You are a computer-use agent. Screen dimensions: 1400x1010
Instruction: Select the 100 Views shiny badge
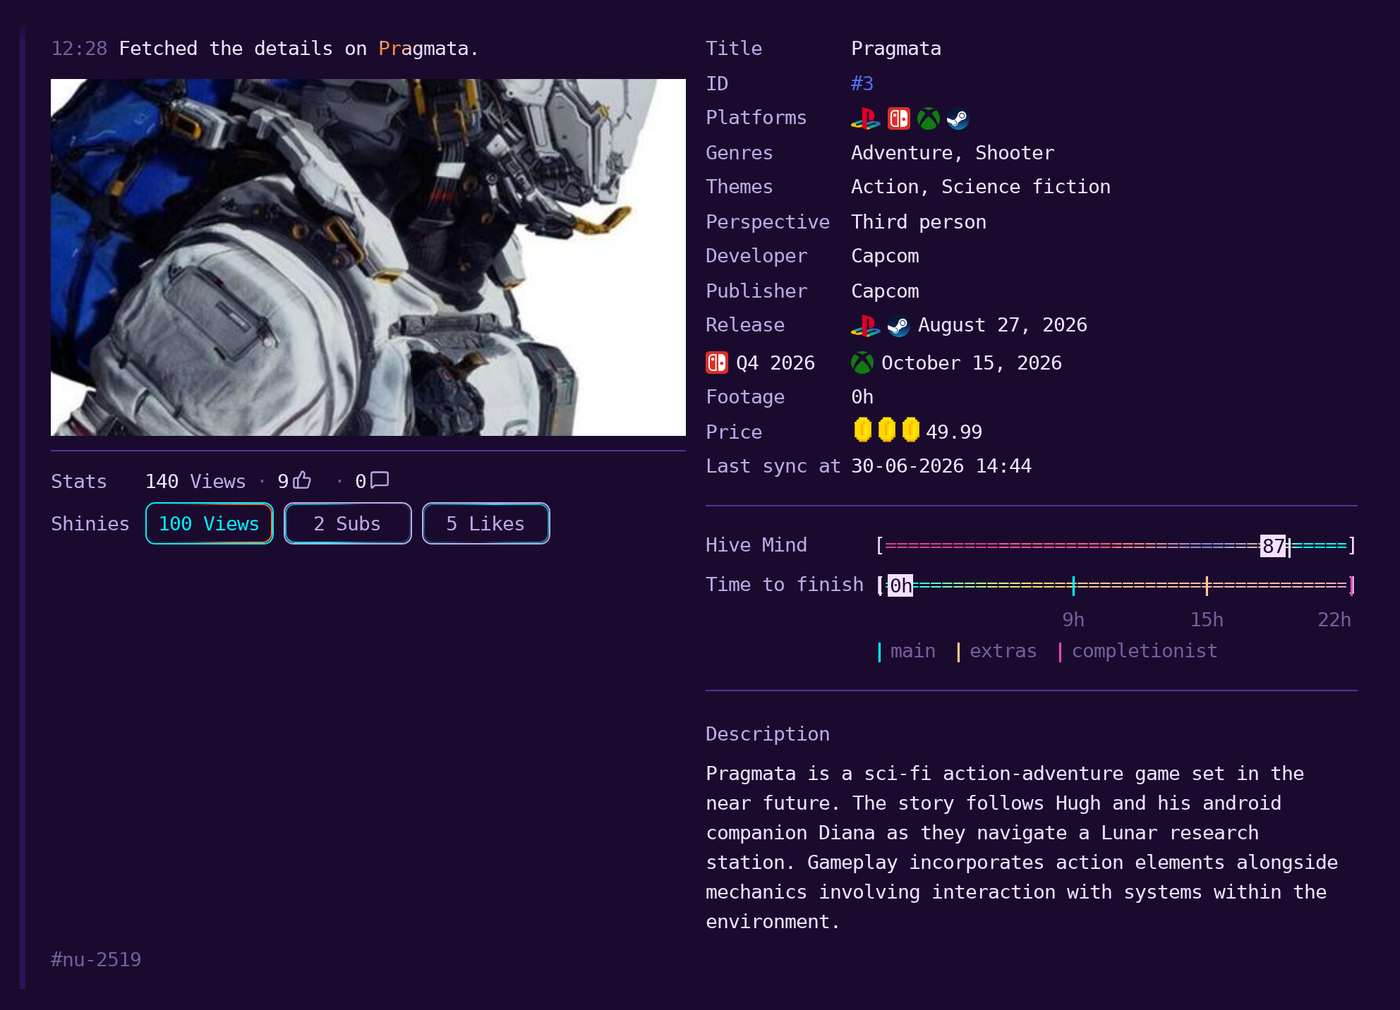(209, 523)
